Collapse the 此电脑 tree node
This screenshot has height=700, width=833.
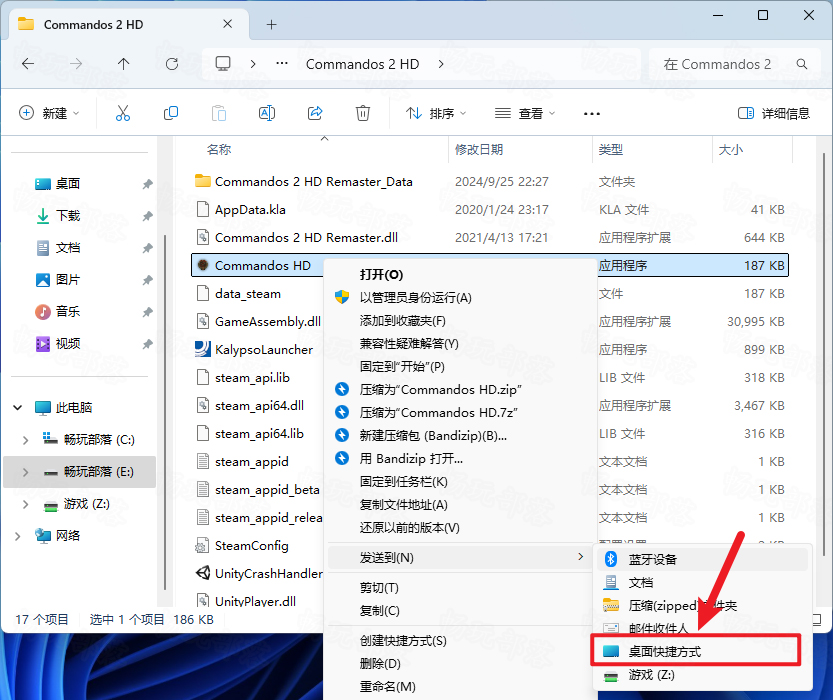tap(18, 407)
